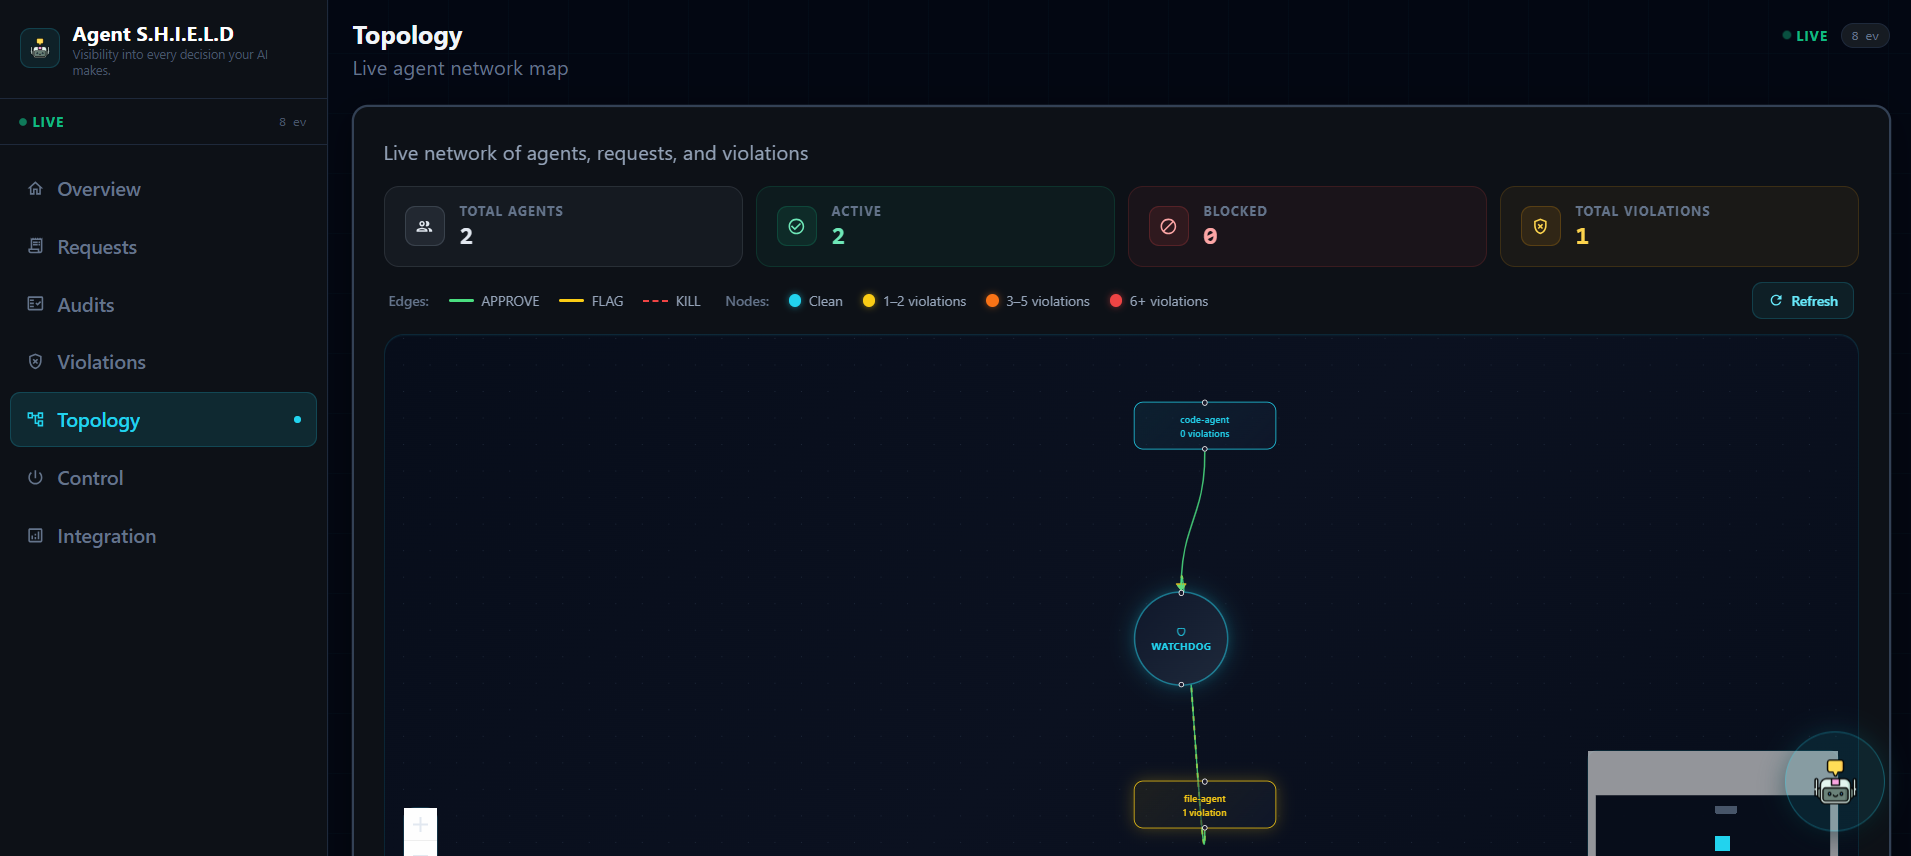Open the Violations page
This screenshot has height=856, width=1911.
pos(163,362)
